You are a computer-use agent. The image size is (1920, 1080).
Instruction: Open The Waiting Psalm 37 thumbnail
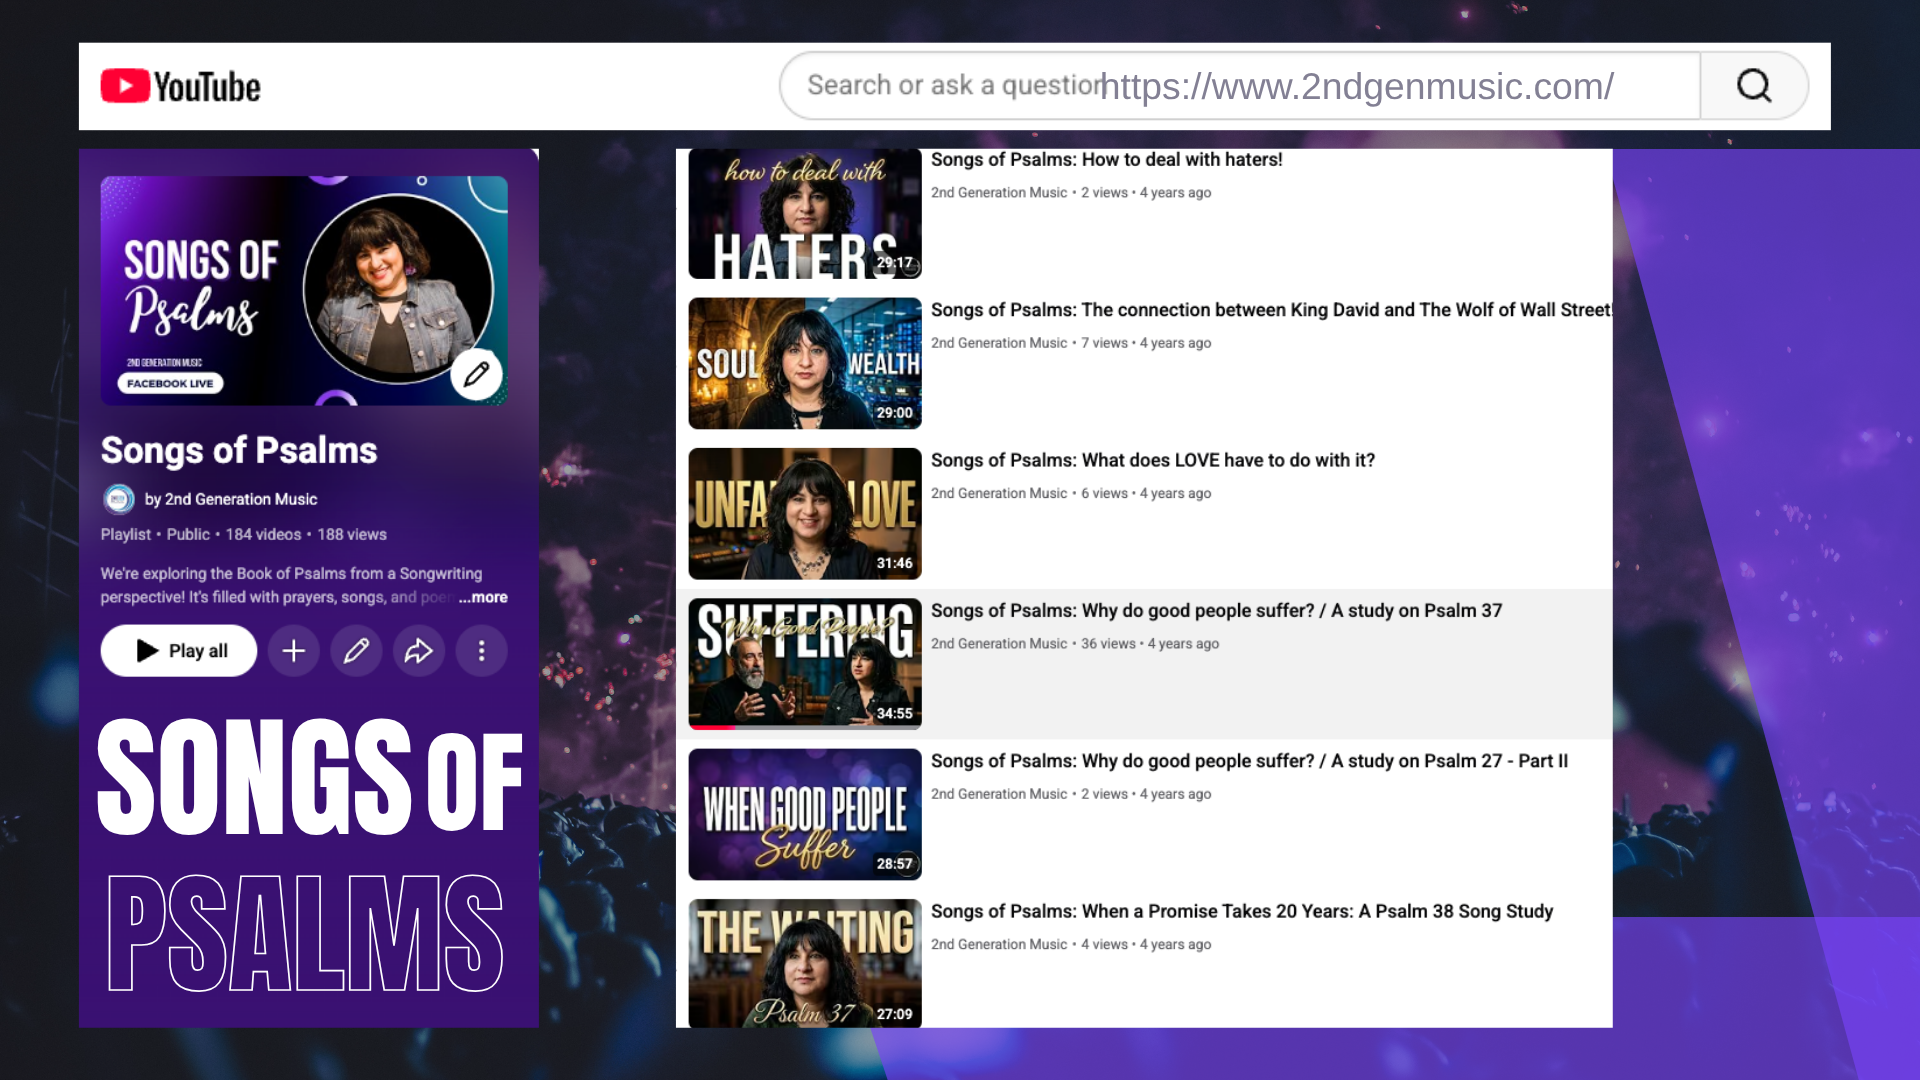pyautogui.click(x=805, y=963)
